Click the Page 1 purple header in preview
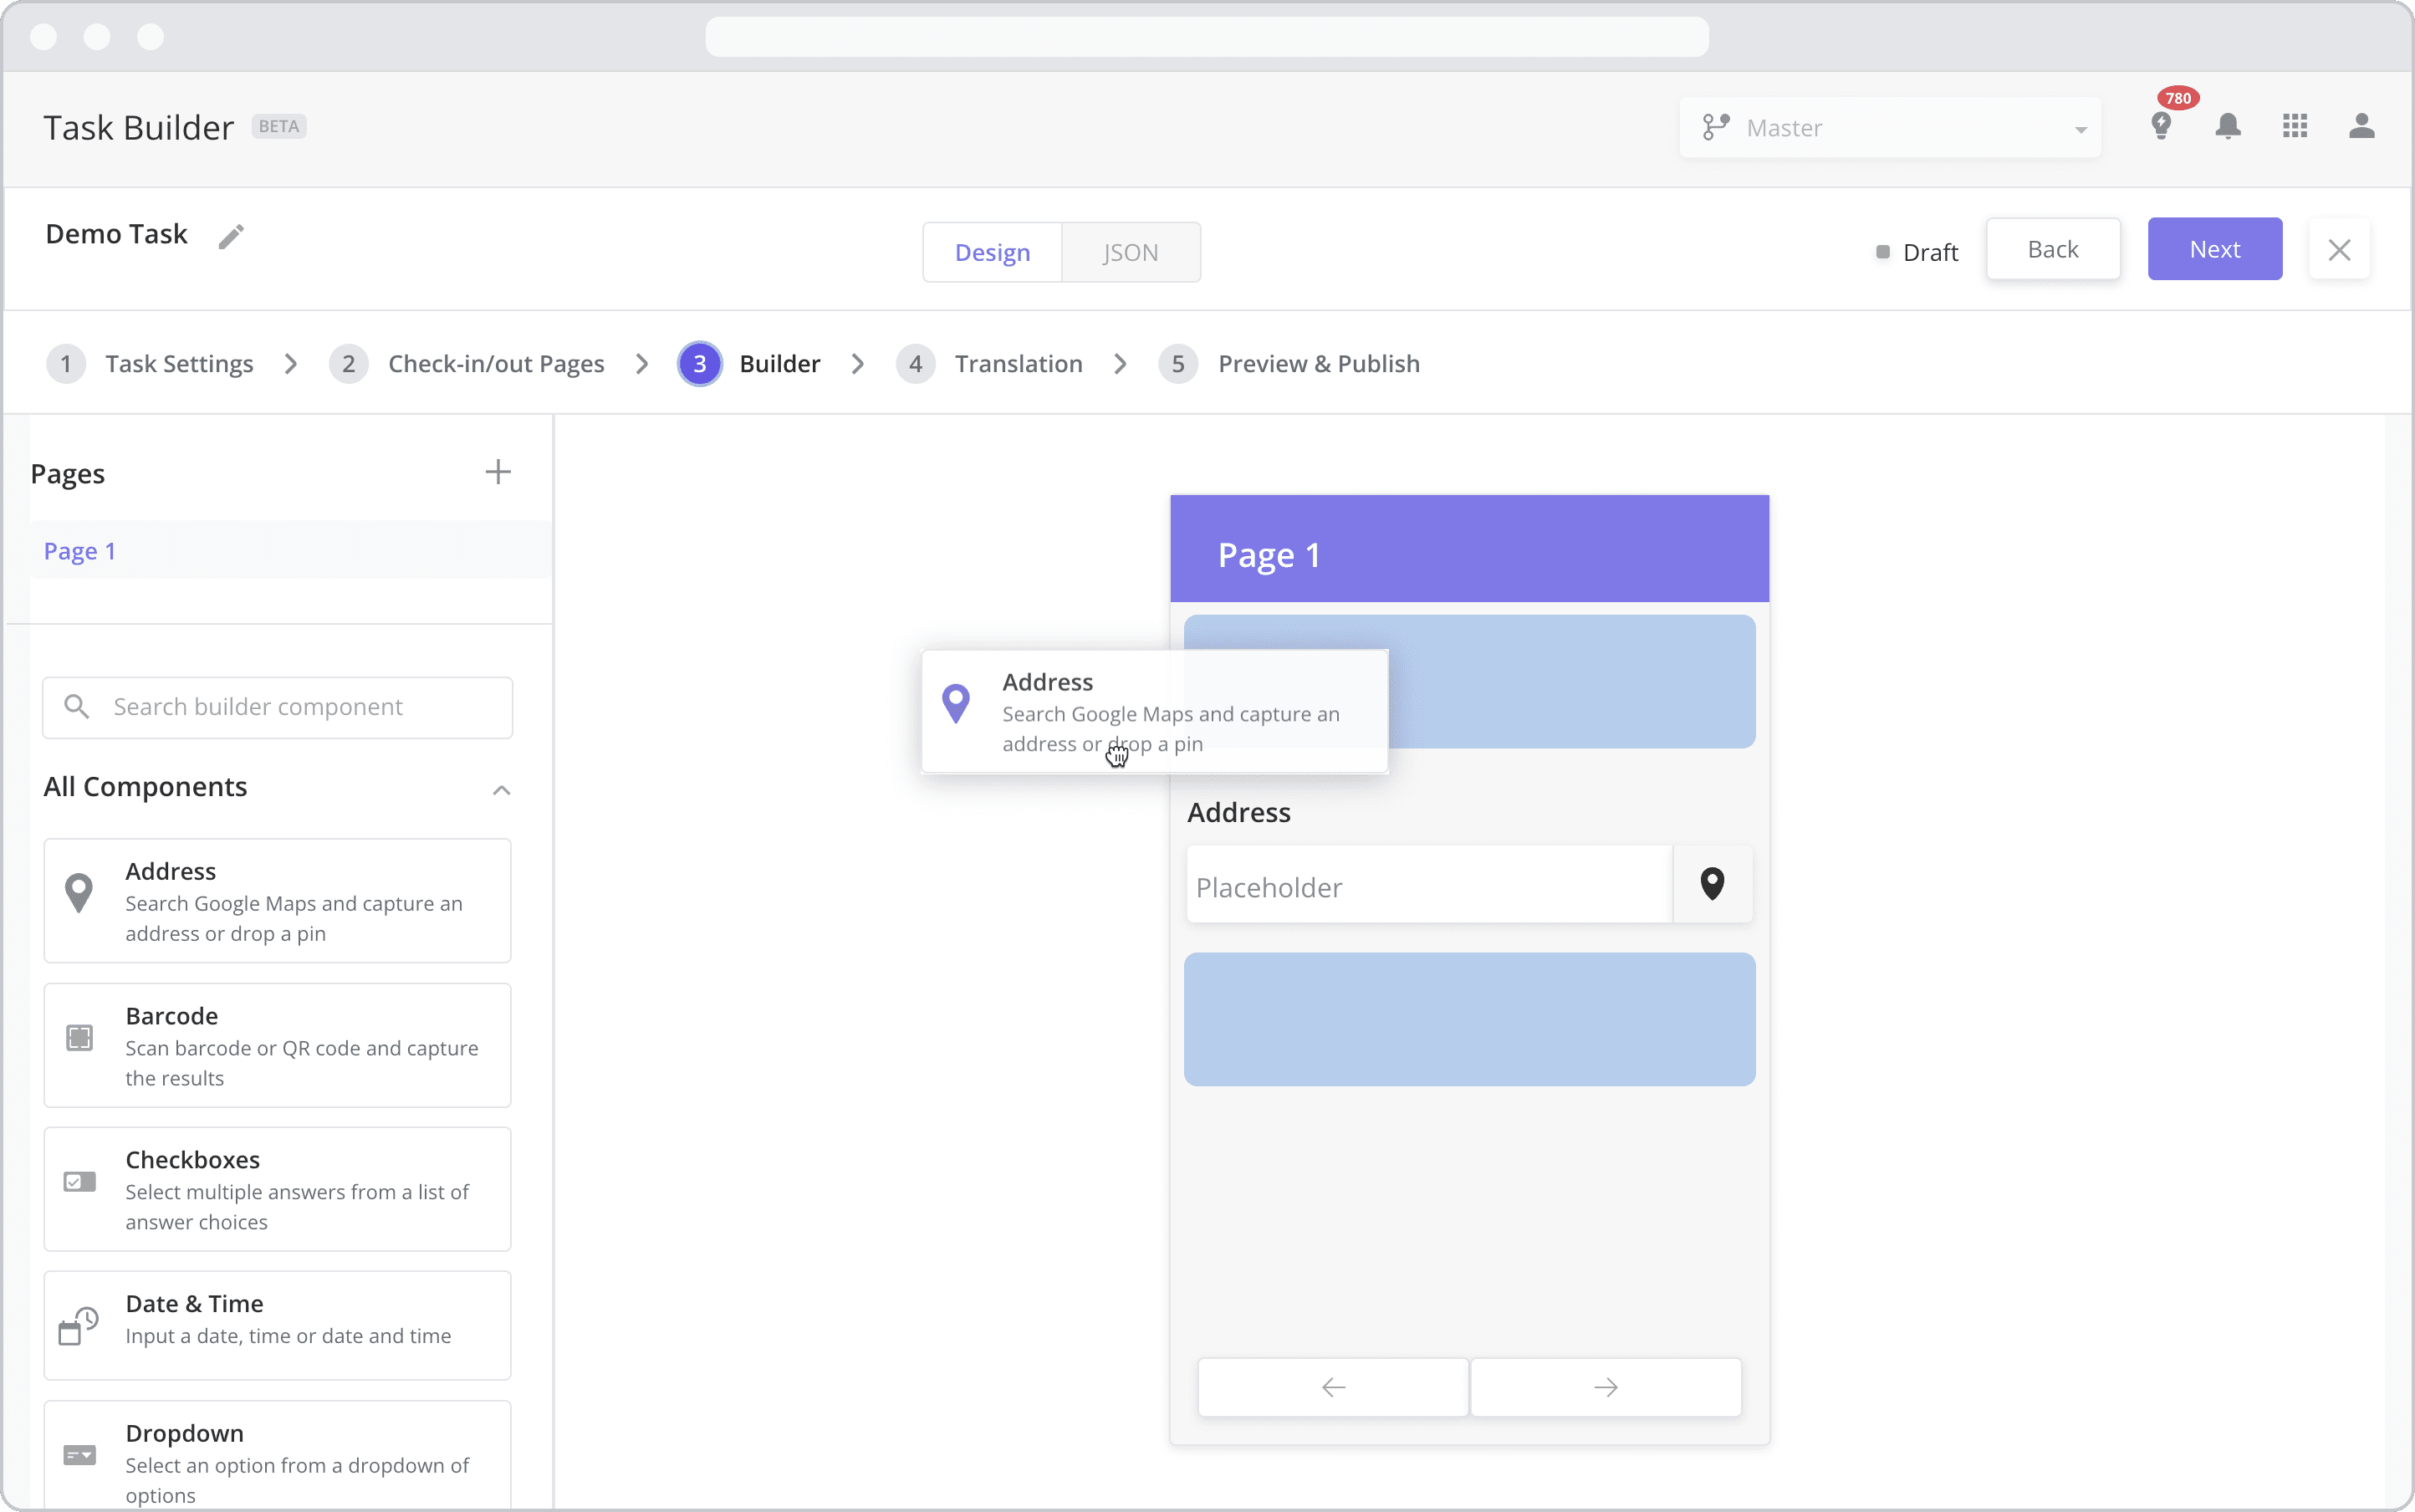2415x1512 pixels. pyautogui.click(x=1470, y=549)
